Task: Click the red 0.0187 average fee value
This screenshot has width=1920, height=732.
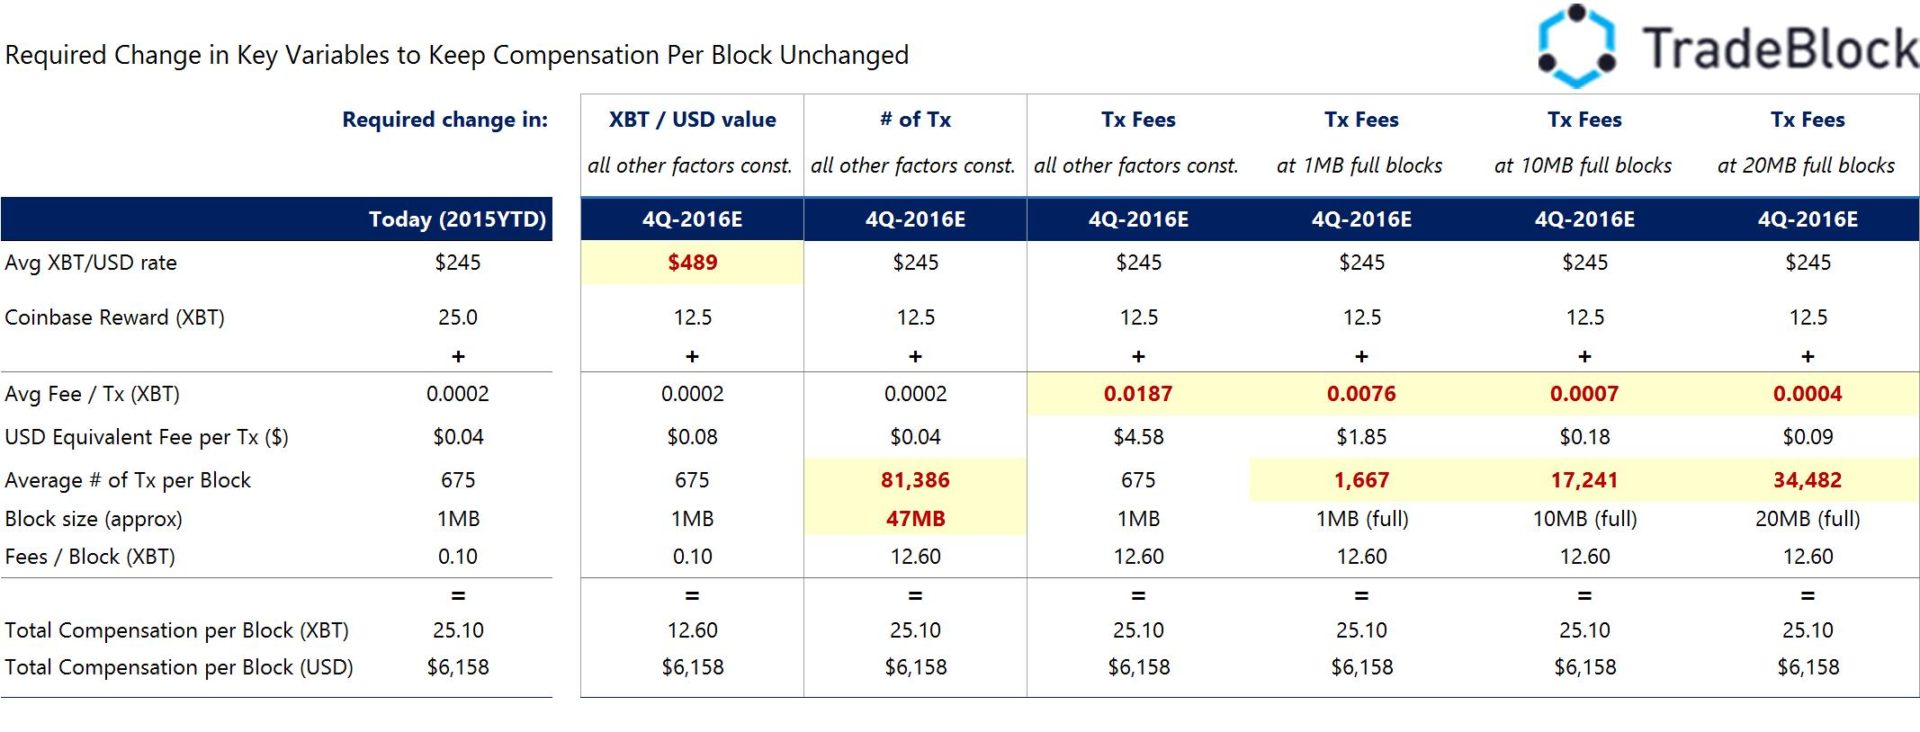Action: click(1138, 394)
